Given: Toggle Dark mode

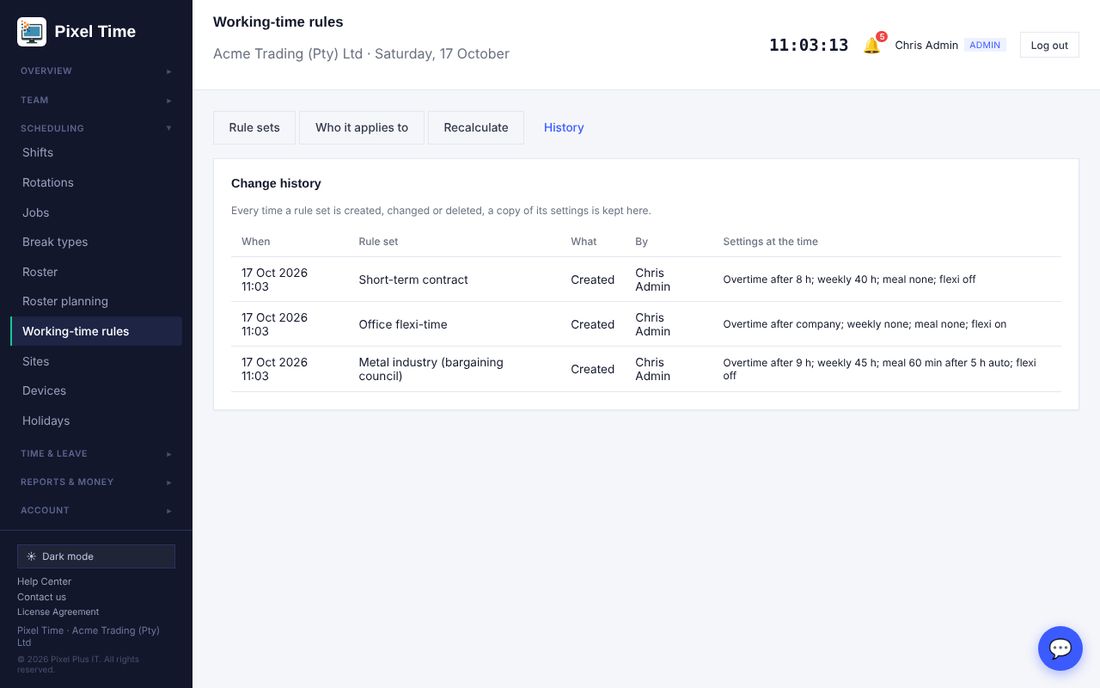Looking at the screenshot, I should pyautogui.click(x=96, y=556).
